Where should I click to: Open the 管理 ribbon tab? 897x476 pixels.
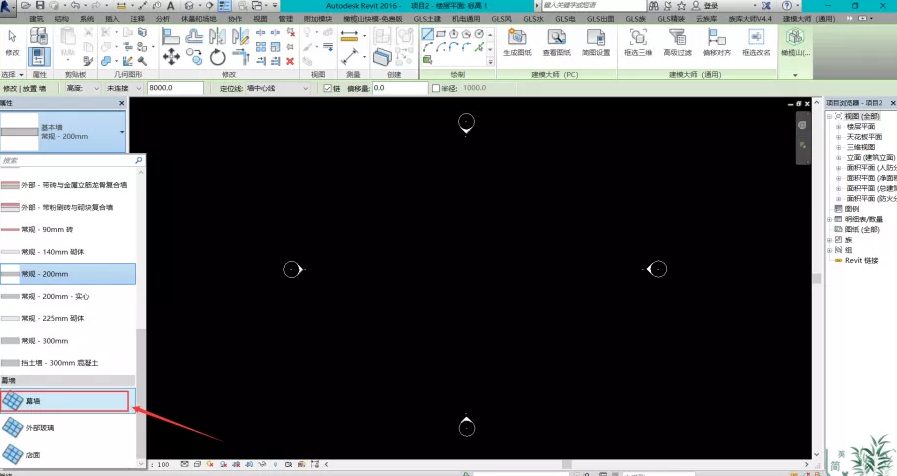point(285,19)
